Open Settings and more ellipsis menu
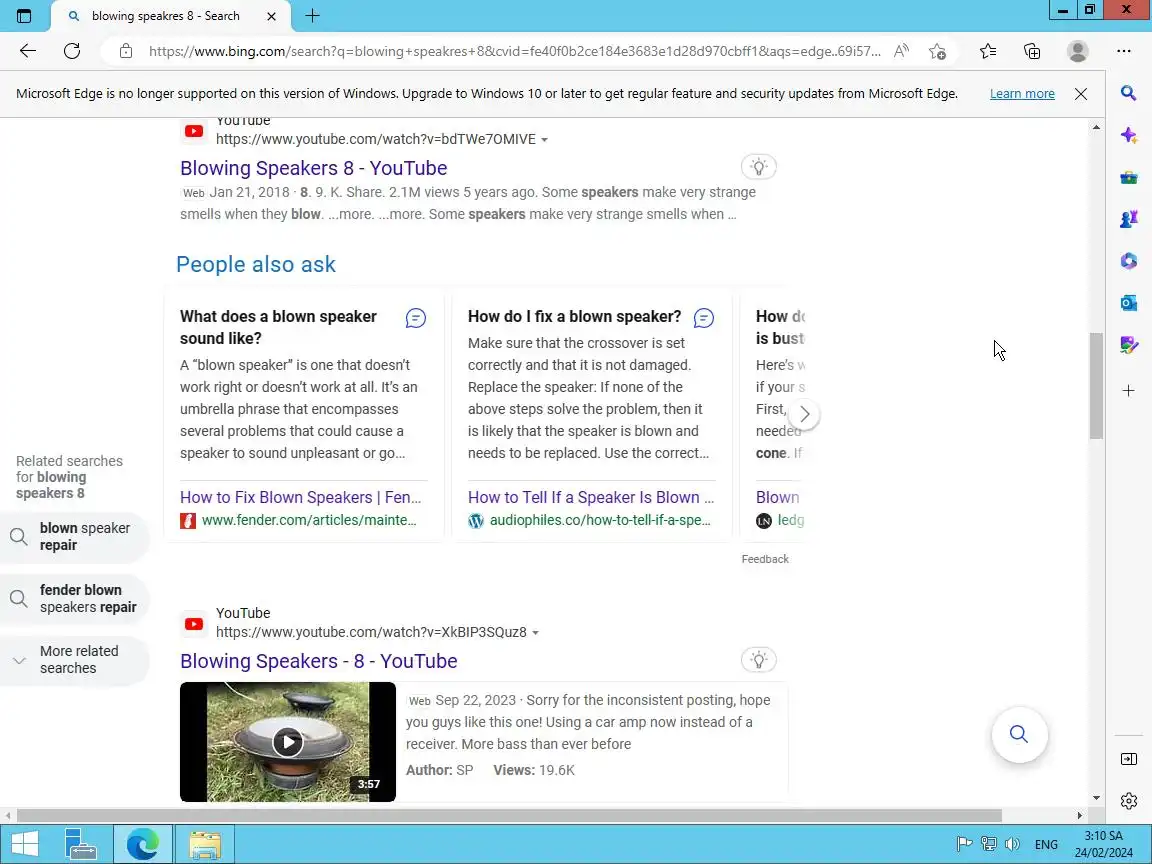 tap(1123, 51)
